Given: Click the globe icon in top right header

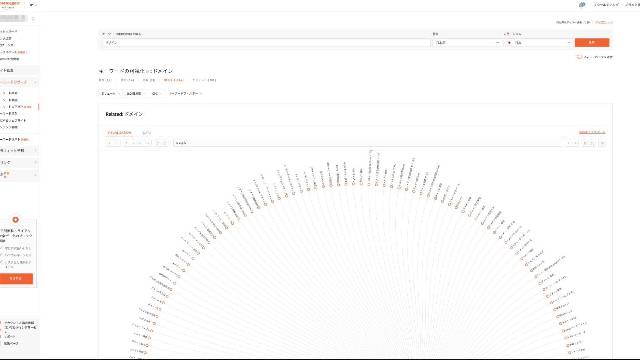Looking at the screenshot, I should coord(582,5).
